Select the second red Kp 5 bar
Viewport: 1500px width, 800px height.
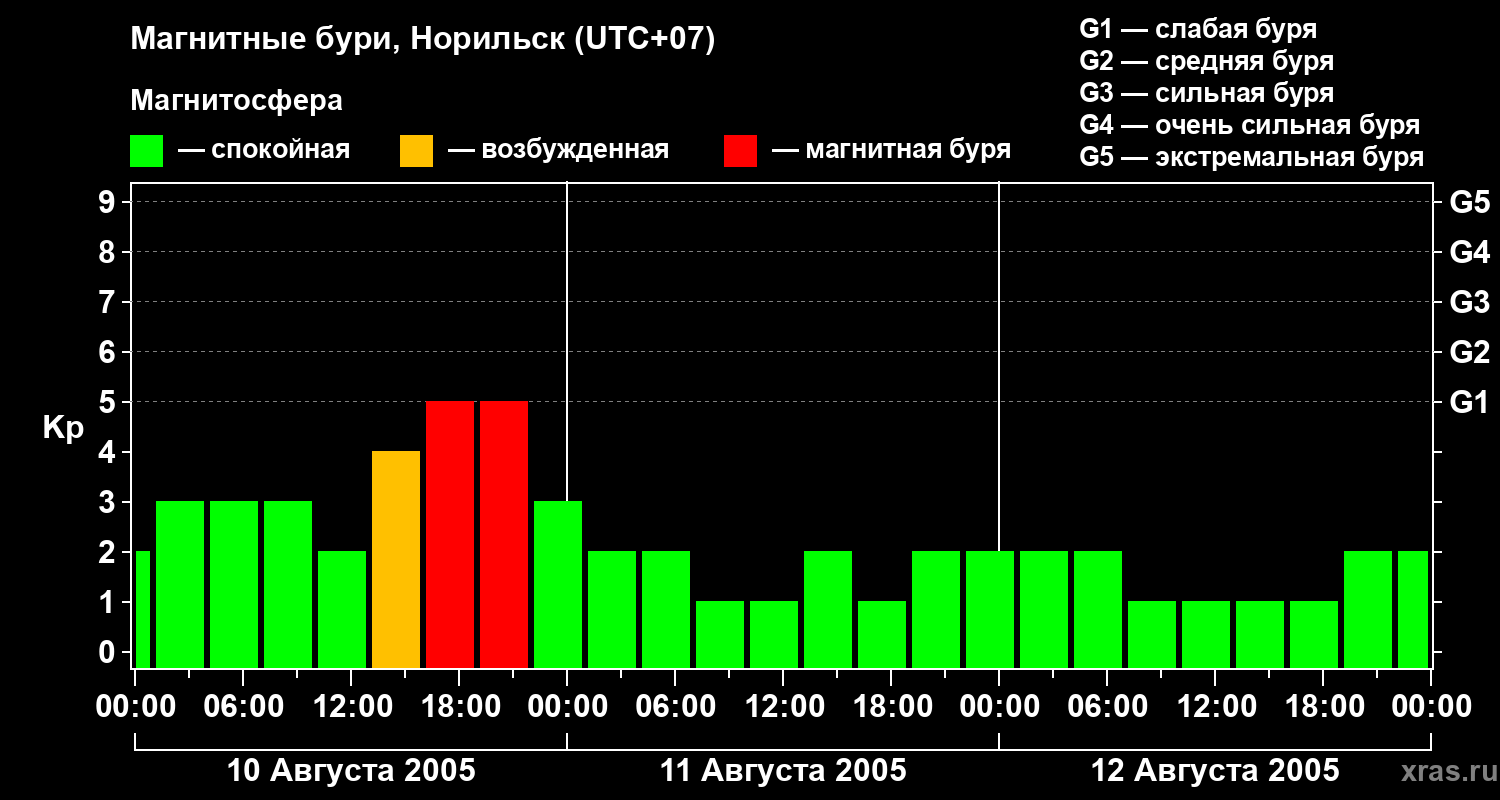[504, 534]
